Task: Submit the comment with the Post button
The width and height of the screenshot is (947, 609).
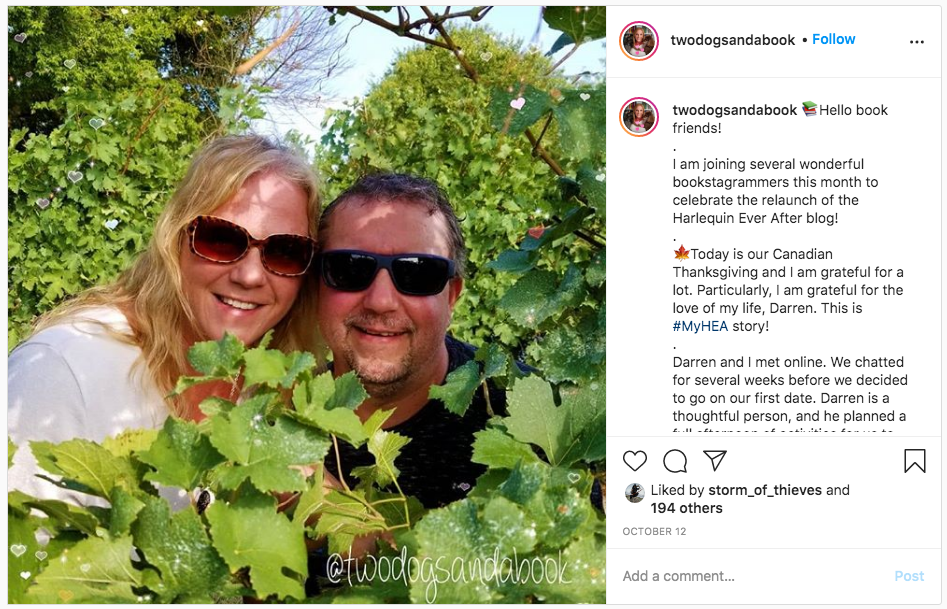Action: pos(909,576)
